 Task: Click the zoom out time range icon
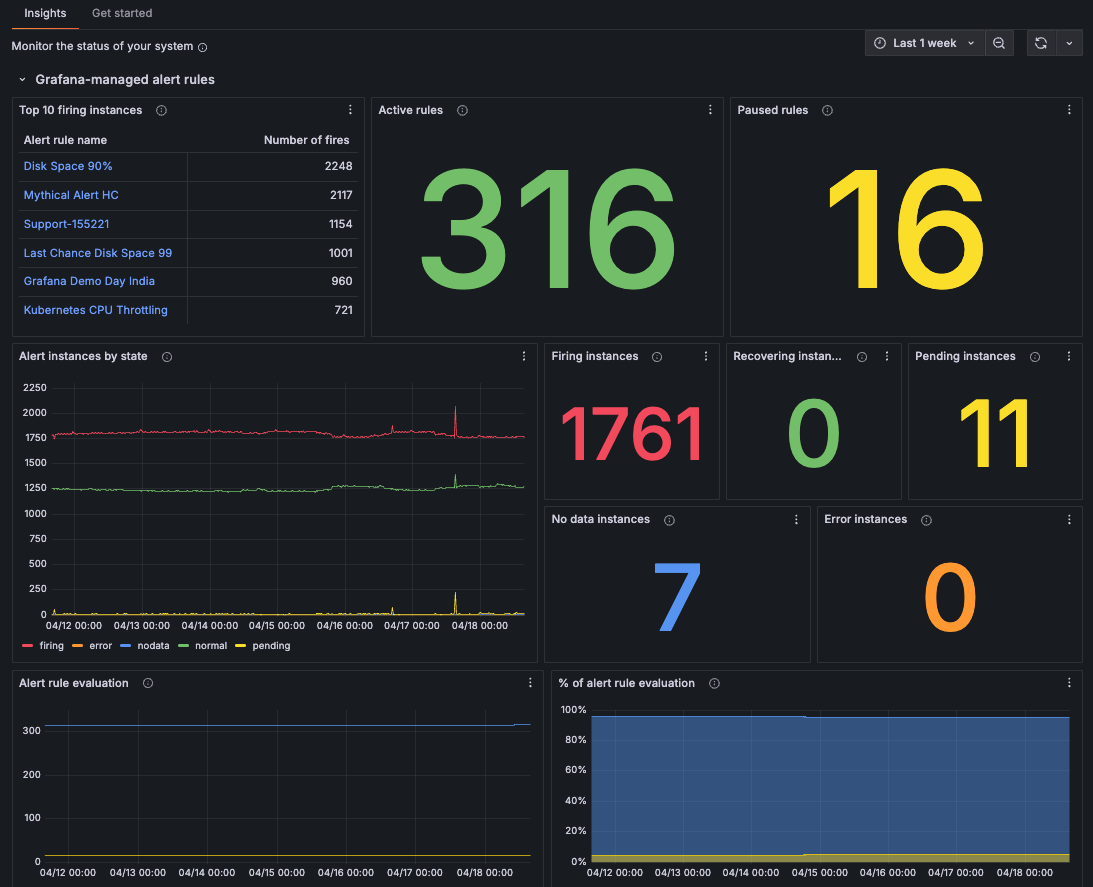[x=999, y=43]
